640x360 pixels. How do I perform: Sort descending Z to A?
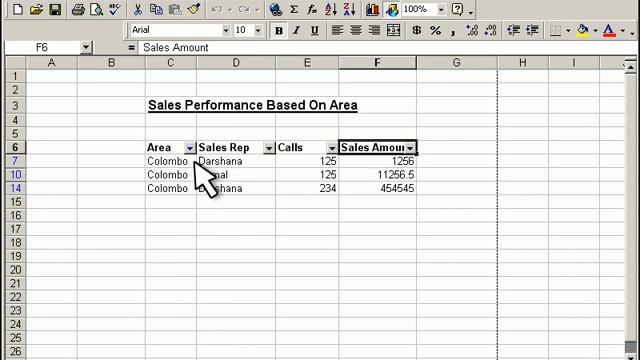(349, 9)
